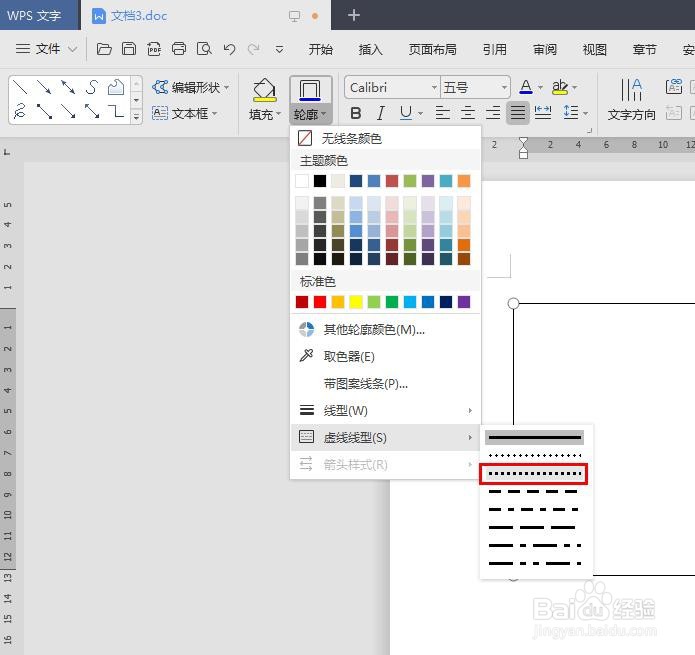This screenshot has width=695, height=655.
Task: Center align text
Action: coord(468,113)
